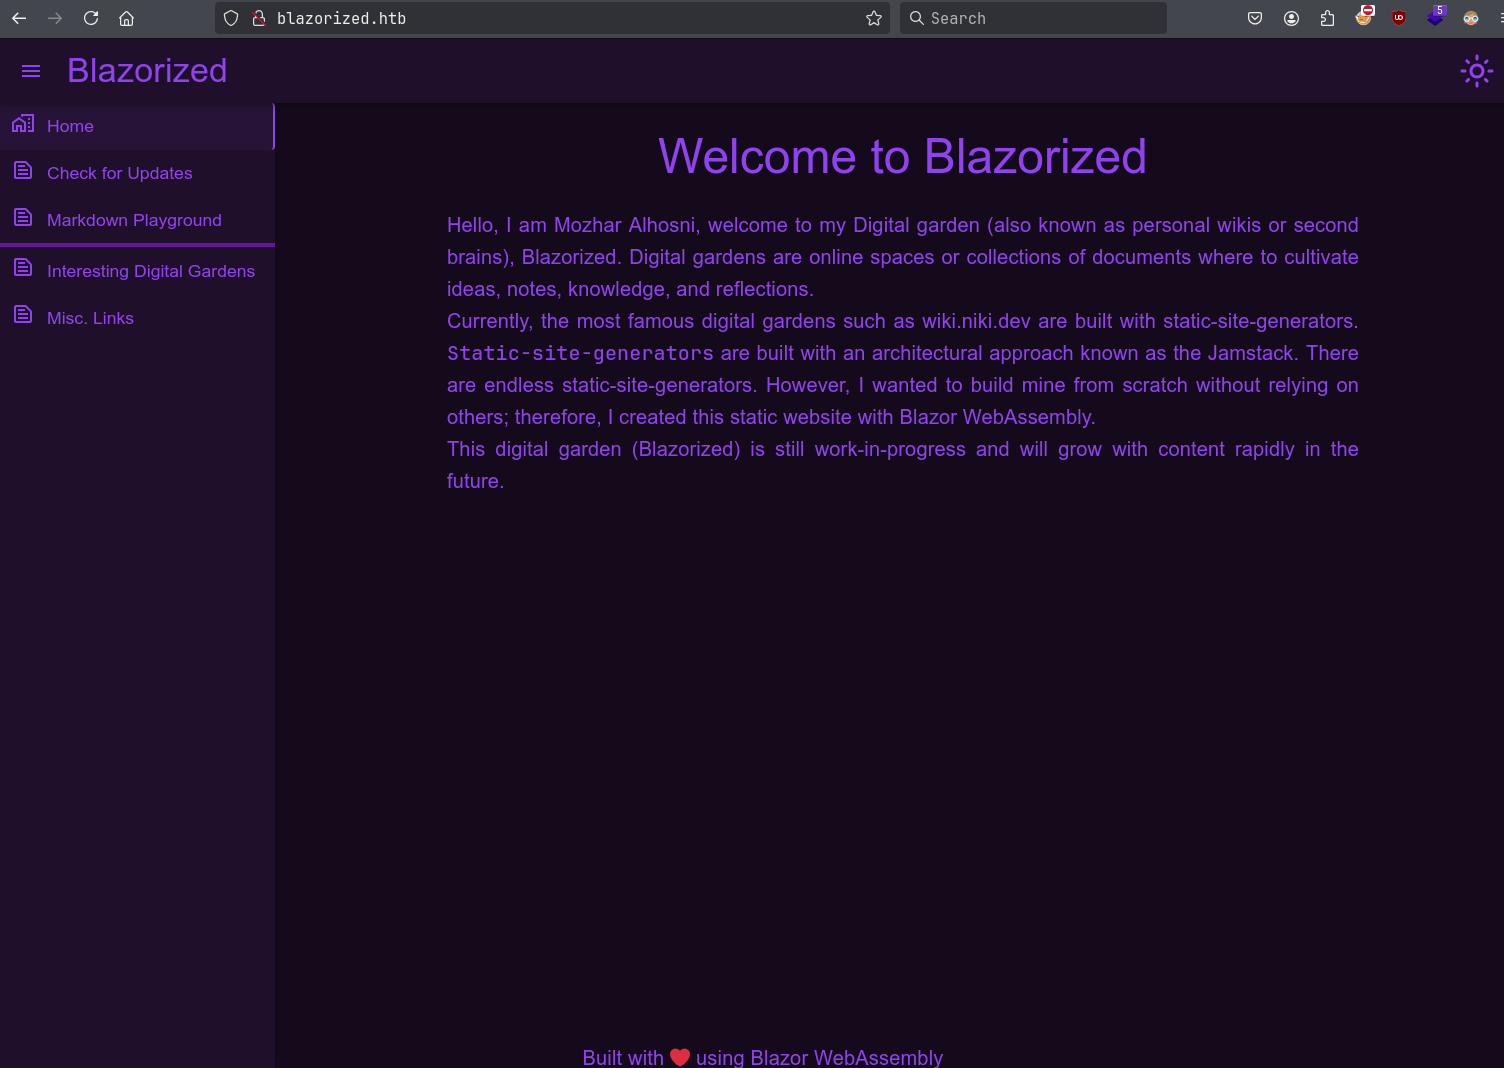Viewport: 1504px width, 1068px height.
Task: Click the Home house icon in sidebar
Action: click(23, 124)
